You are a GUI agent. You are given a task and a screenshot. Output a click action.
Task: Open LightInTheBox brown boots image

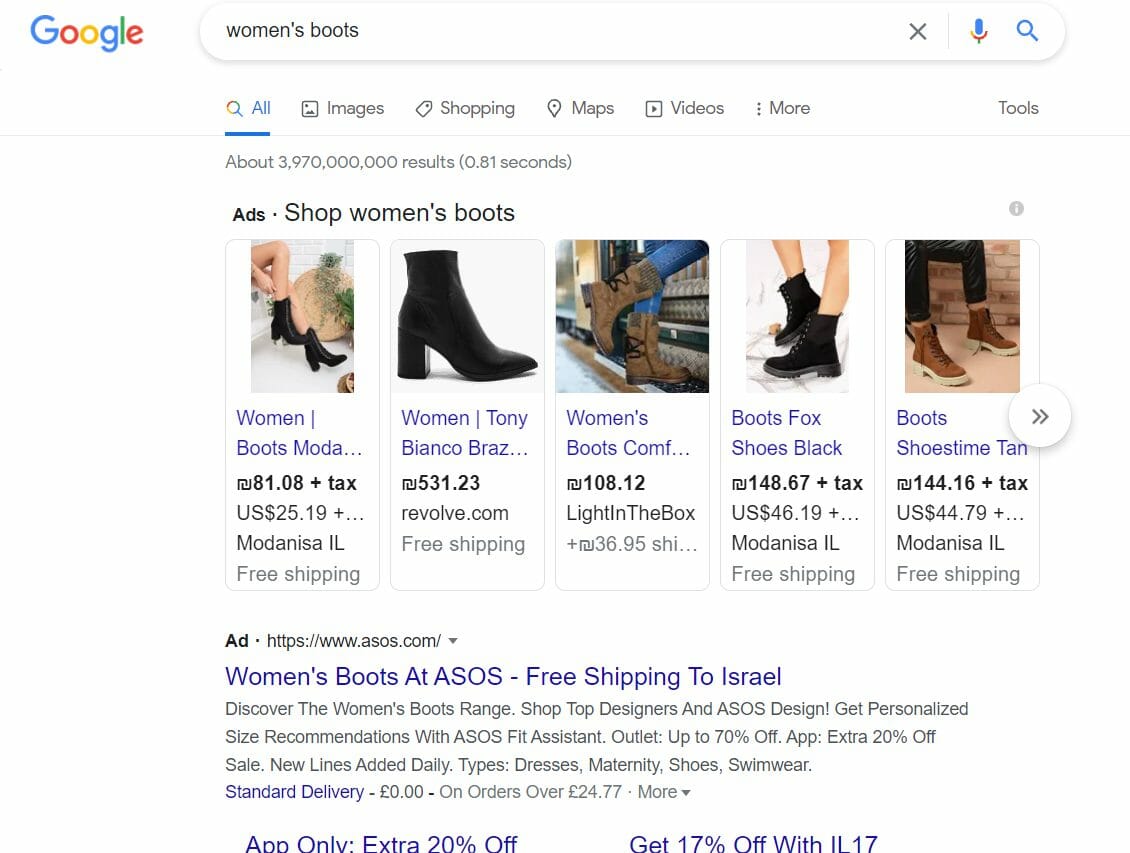click(633, 316)
